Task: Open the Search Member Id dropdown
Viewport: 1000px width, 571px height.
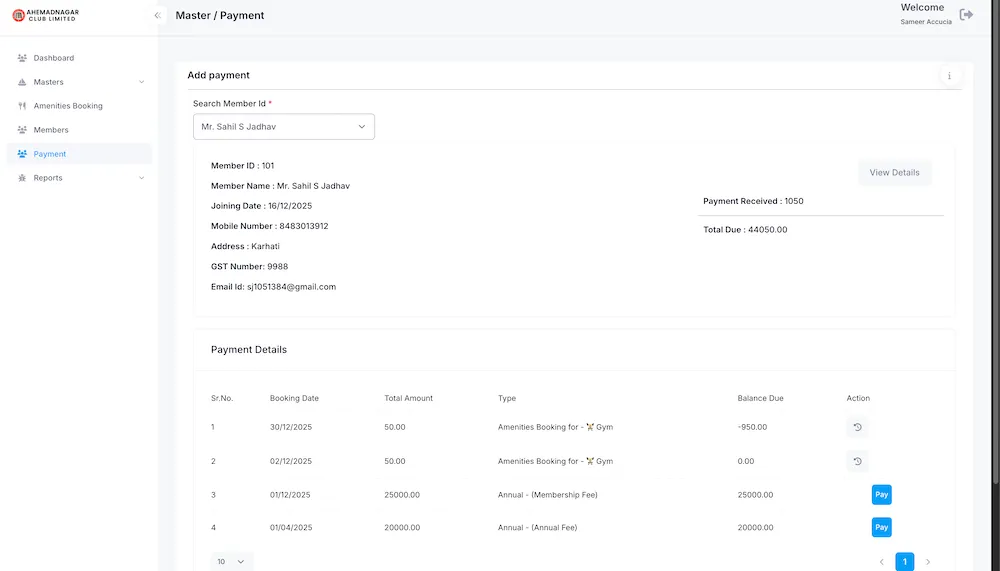Action: (x=284, y=127)
